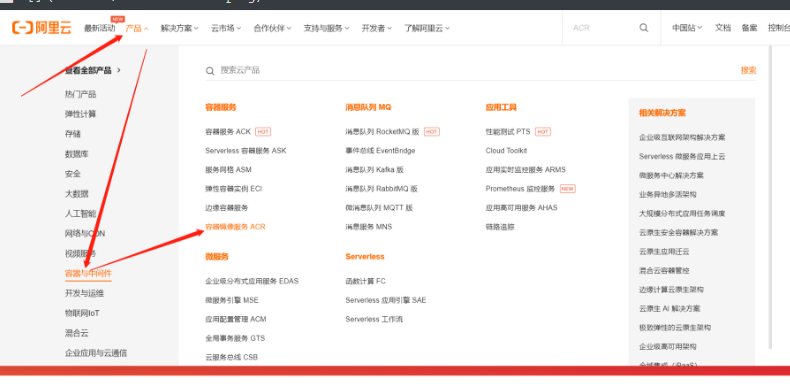
Task: Select 热门产品 category
Action: click(80, 94)
